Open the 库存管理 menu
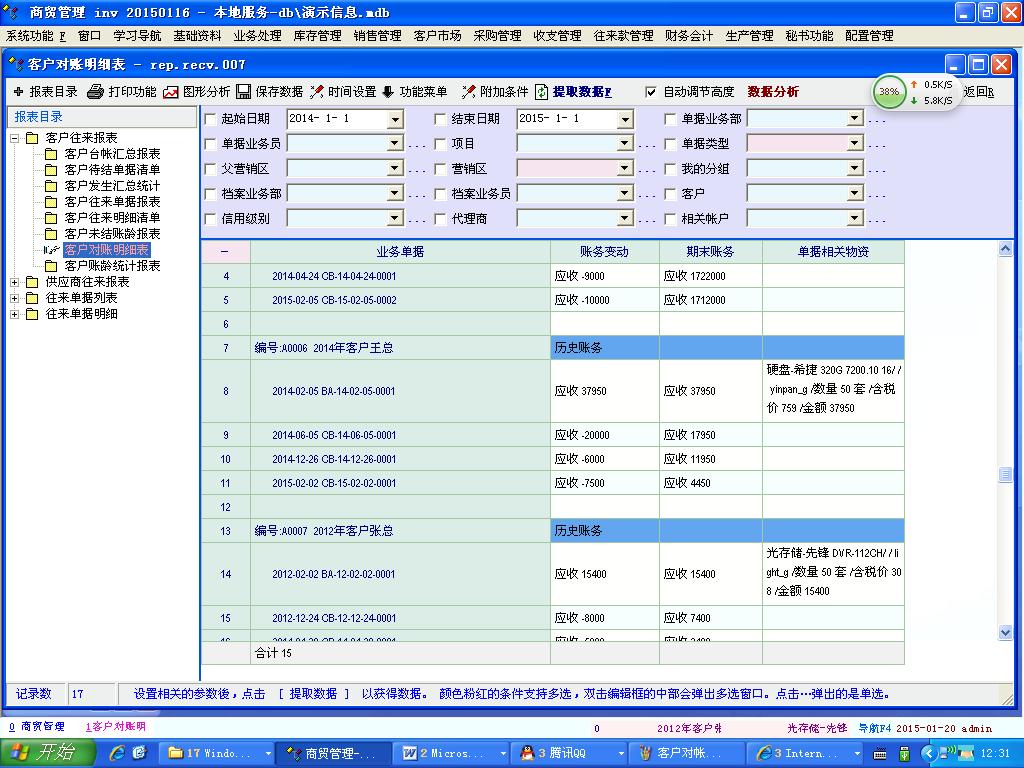The width and height of the screenshot is (1024, 768). click(x=317, y=35)
